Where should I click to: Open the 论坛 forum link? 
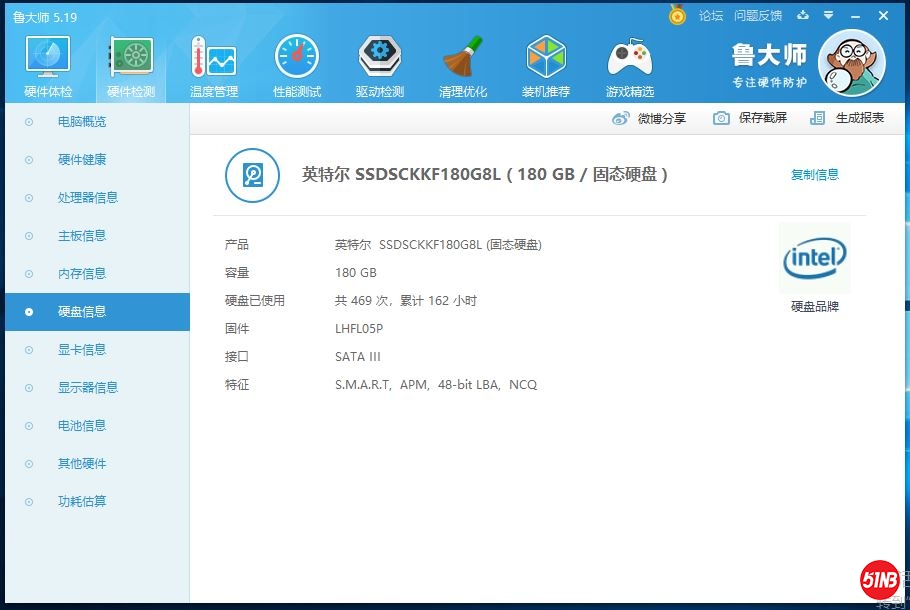tap(711, 16)
